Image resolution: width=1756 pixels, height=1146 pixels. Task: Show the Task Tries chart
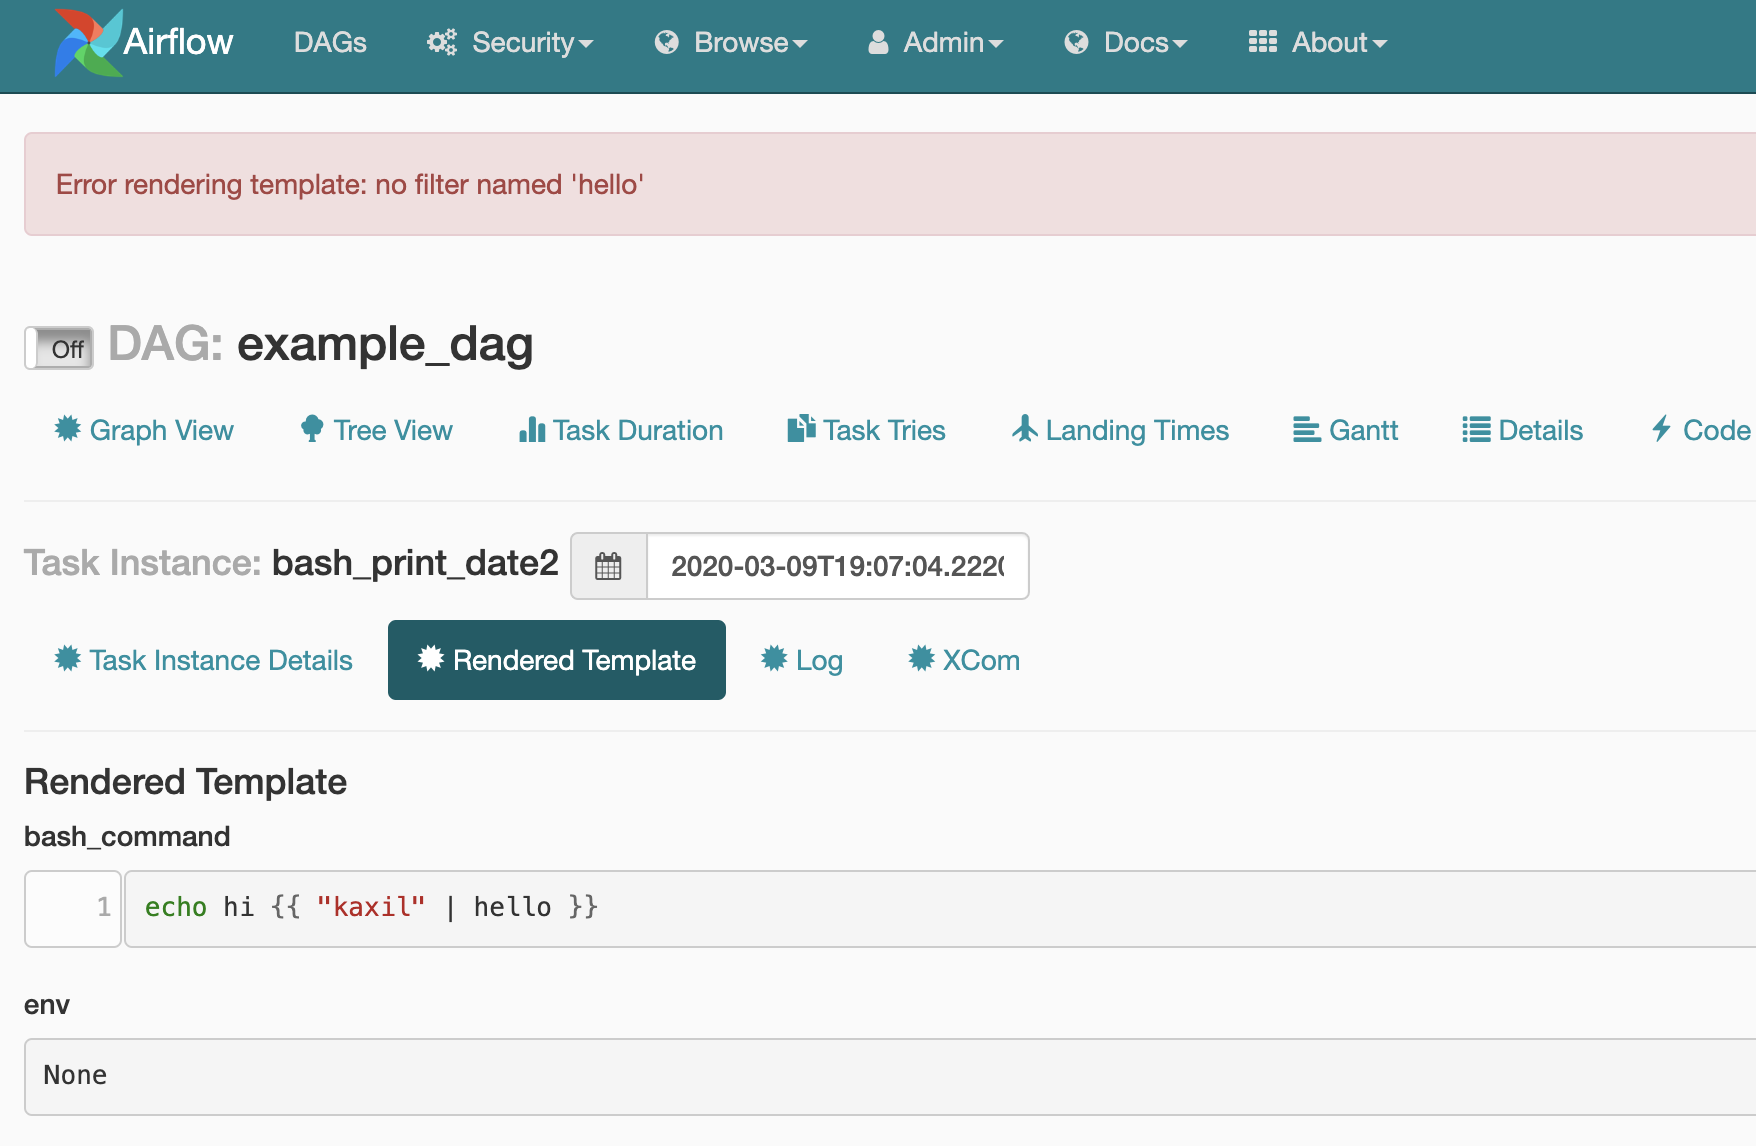pos(866,430)
